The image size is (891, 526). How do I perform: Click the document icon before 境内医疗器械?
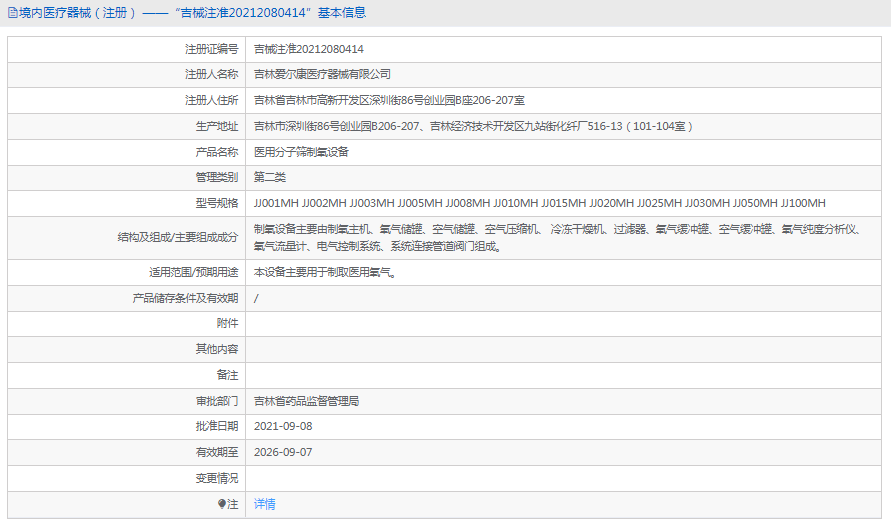click(x=12, y=12)
